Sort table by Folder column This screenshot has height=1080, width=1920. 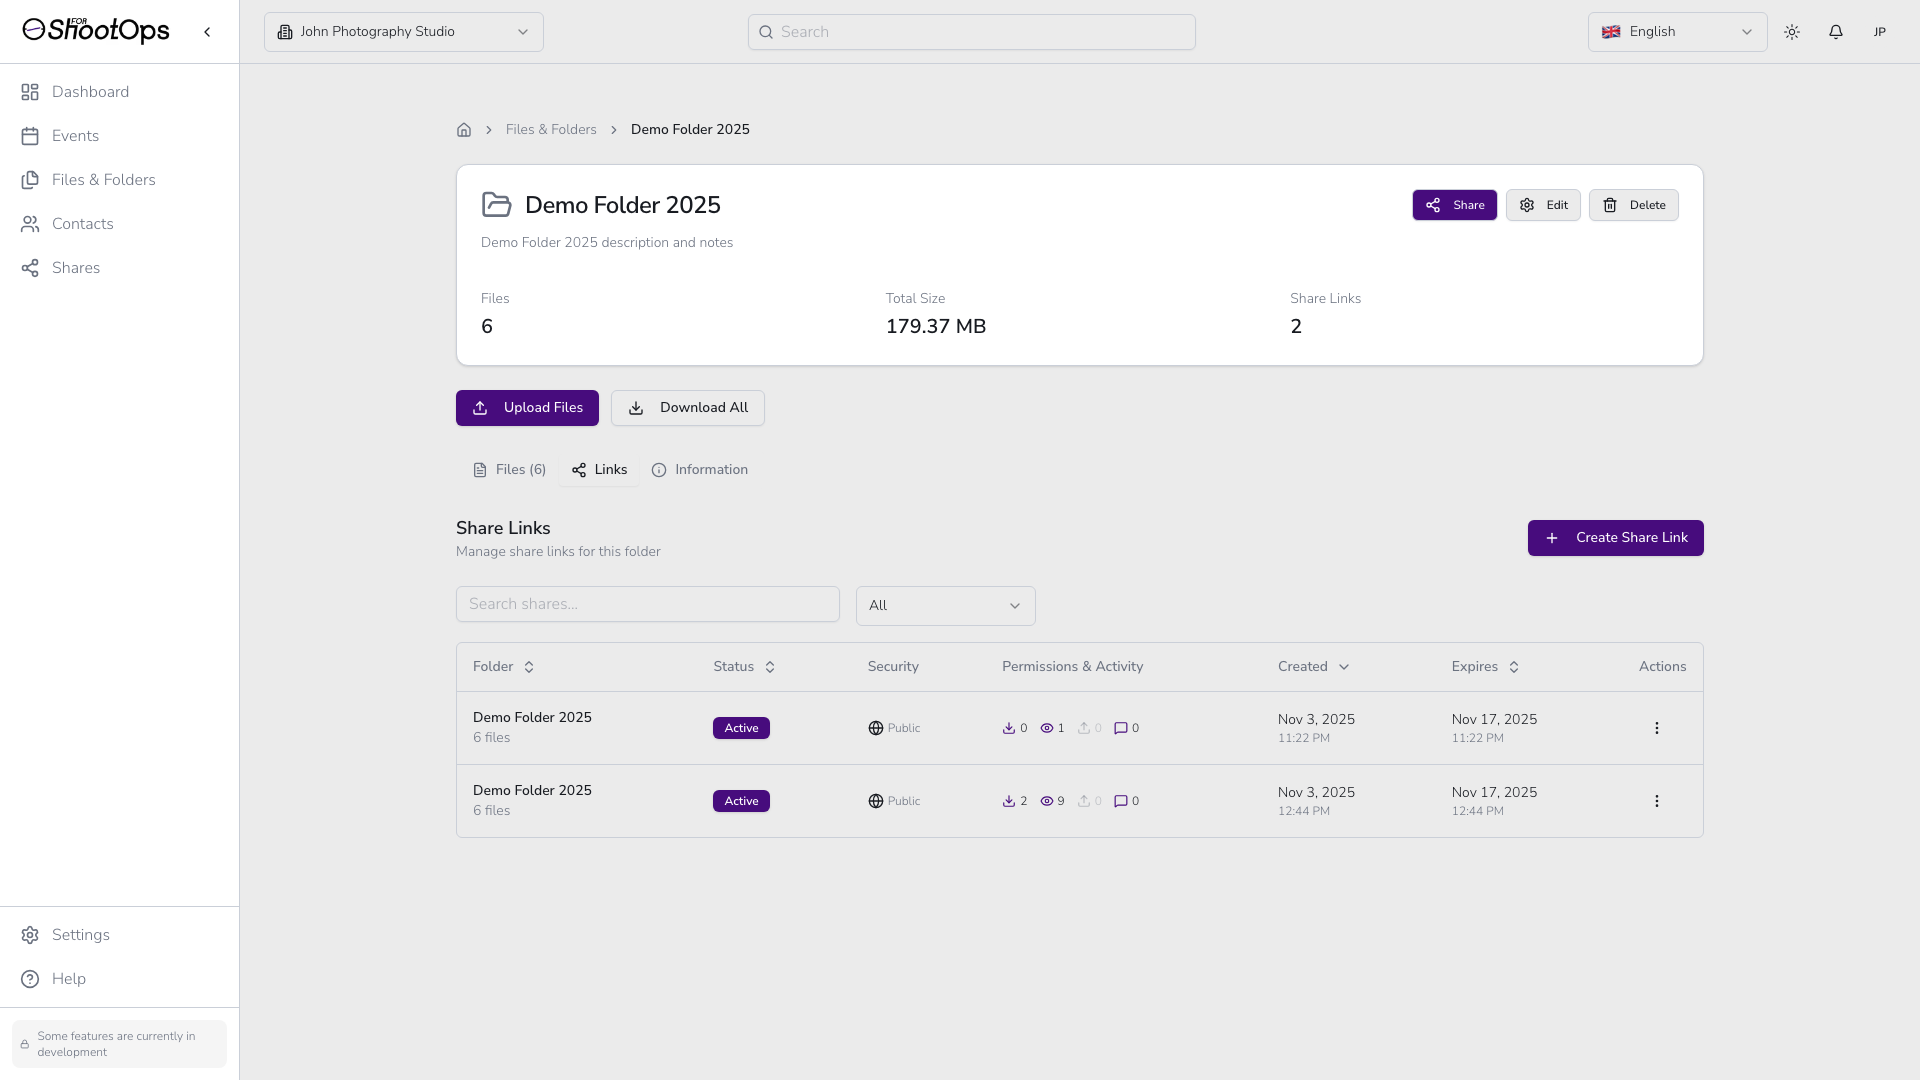[x=503, y=667]
